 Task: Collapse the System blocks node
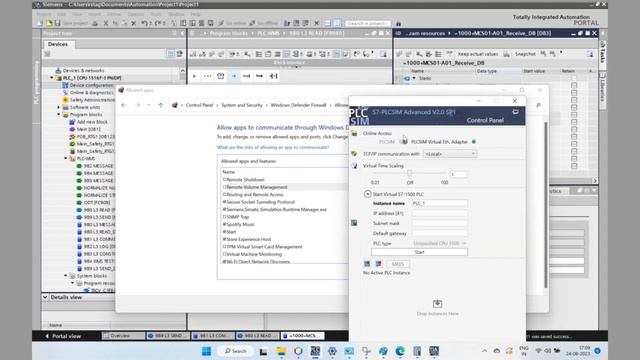66,276
